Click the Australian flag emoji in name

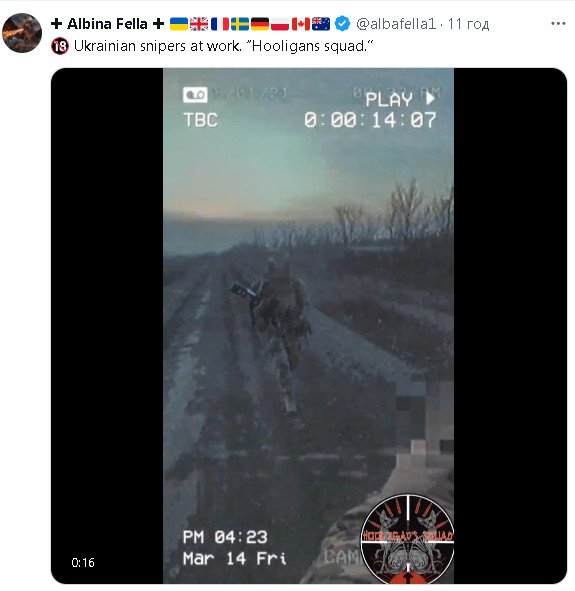point(321,24)
